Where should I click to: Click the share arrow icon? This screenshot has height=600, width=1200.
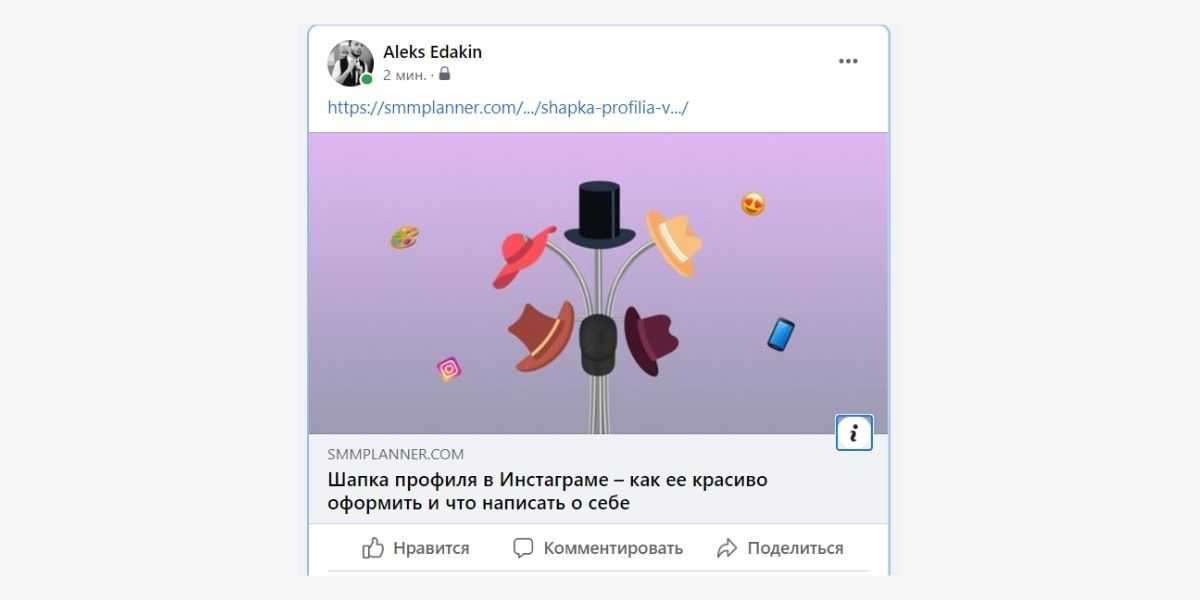[x=727, y=548]
